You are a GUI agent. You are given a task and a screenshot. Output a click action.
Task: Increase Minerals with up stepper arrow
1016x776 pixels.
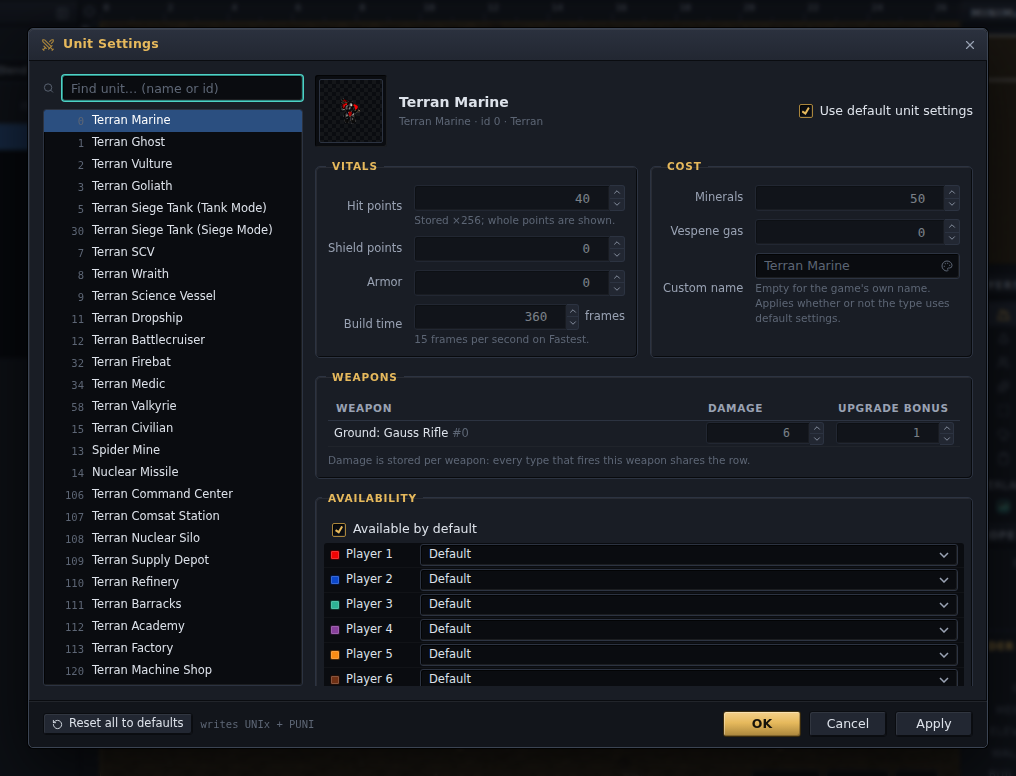[x=951, y=192]
